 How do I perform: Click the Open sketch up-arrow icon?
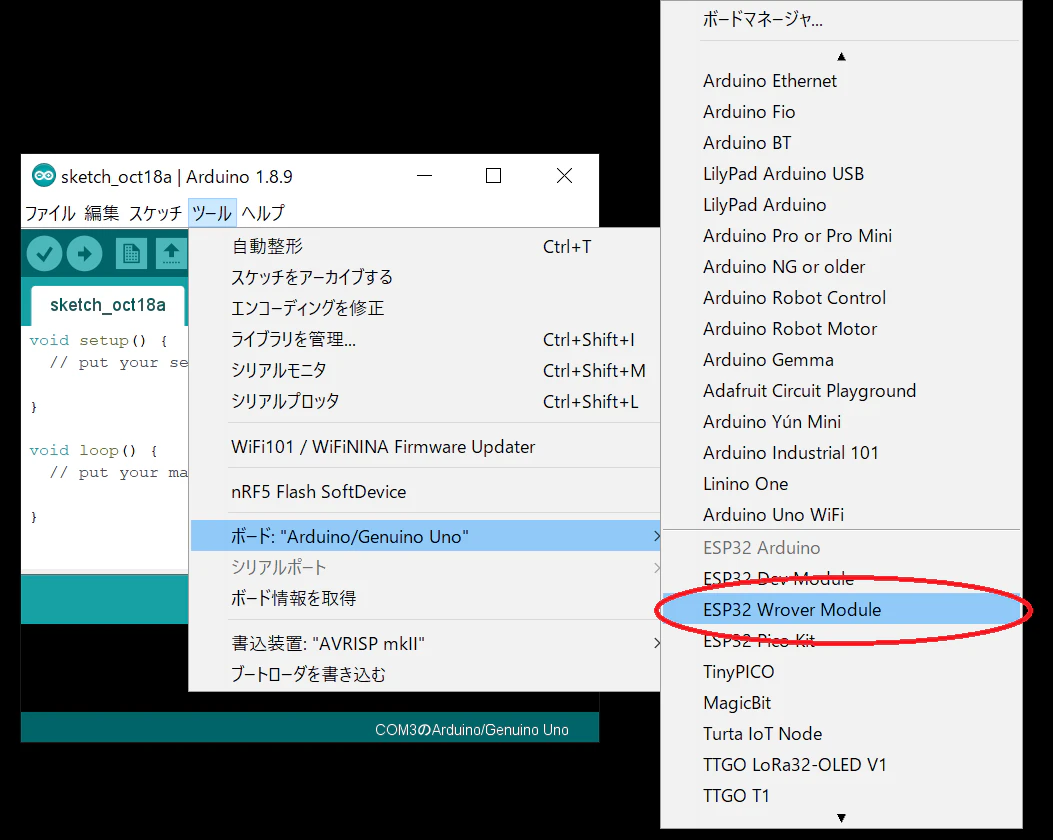tap(171, 254)
